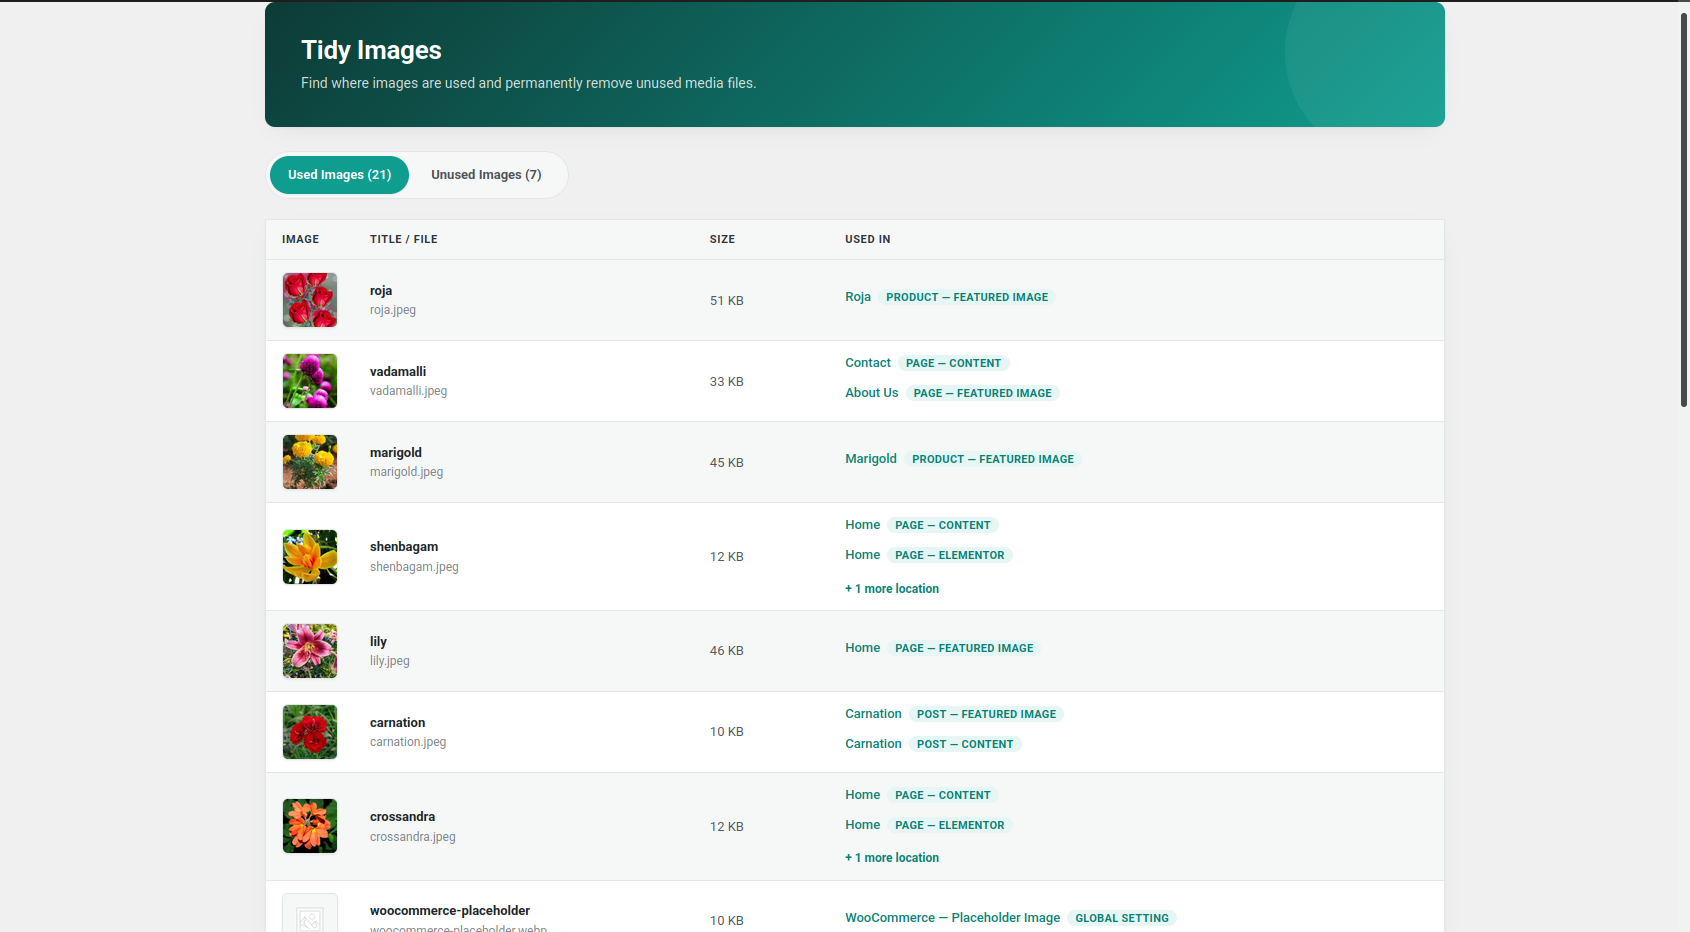Click the '33 KB' size of vadamalli
Viewport: 1690px width, 932px height.
[727, 382]
